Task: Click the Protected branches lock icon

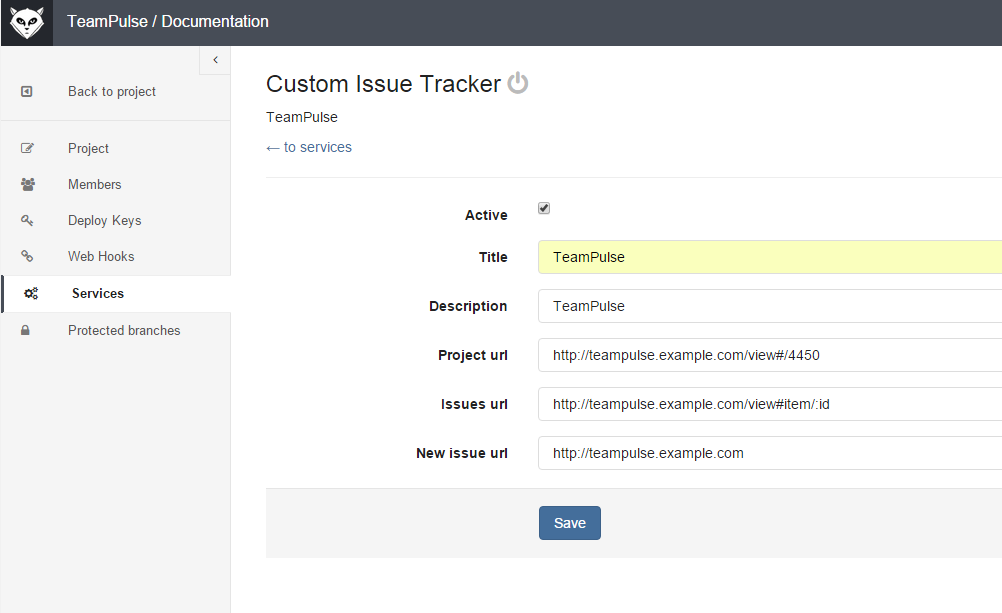Action: (x=26, y=330)
